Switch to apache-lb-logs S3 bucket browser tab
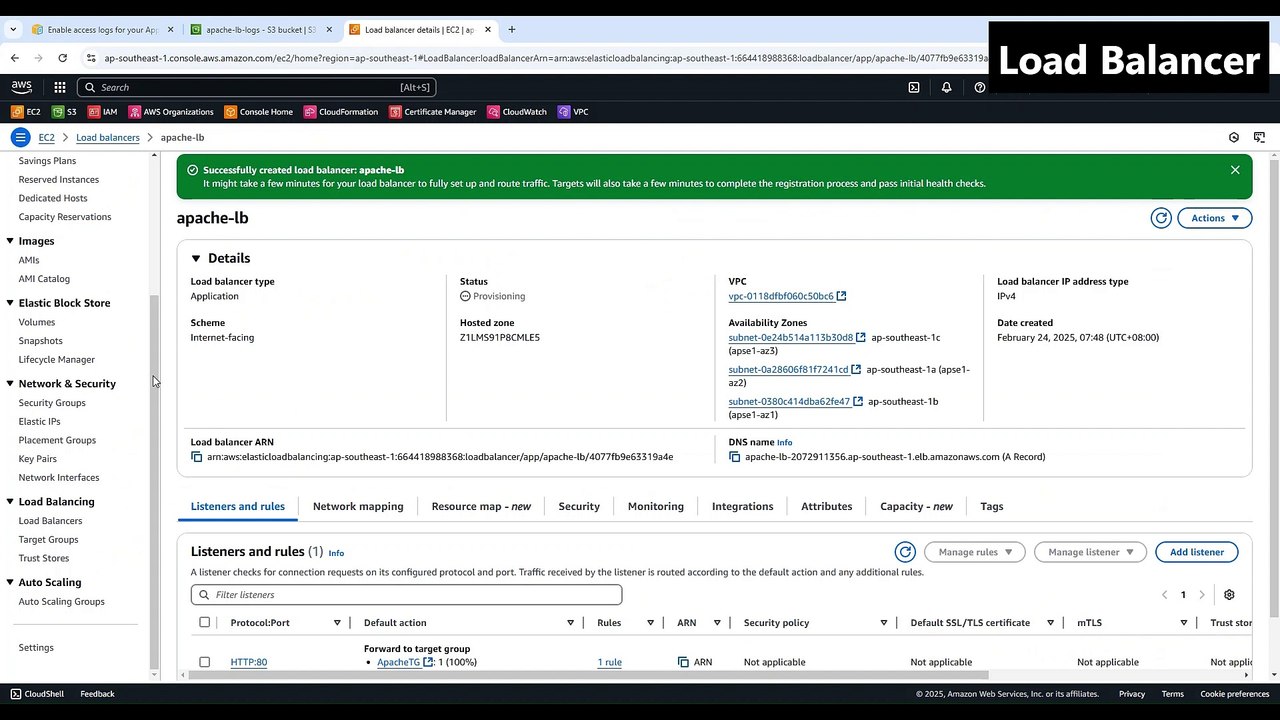Viewport: 1280px width, 720px height. [x=262, y=30]
